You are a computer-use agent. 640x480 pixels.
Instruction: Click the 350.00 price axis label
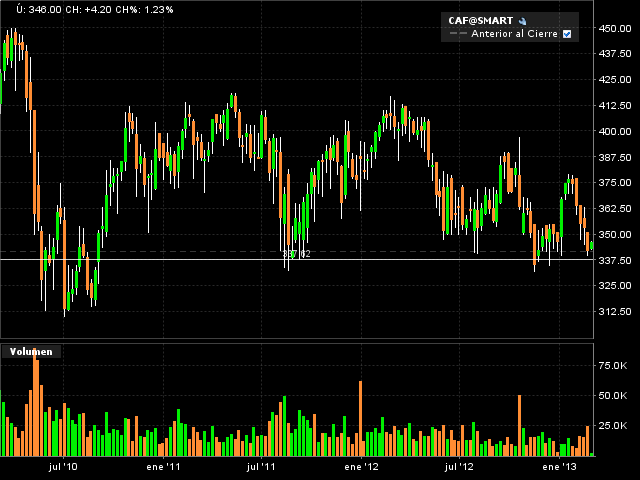click(615, 235)
